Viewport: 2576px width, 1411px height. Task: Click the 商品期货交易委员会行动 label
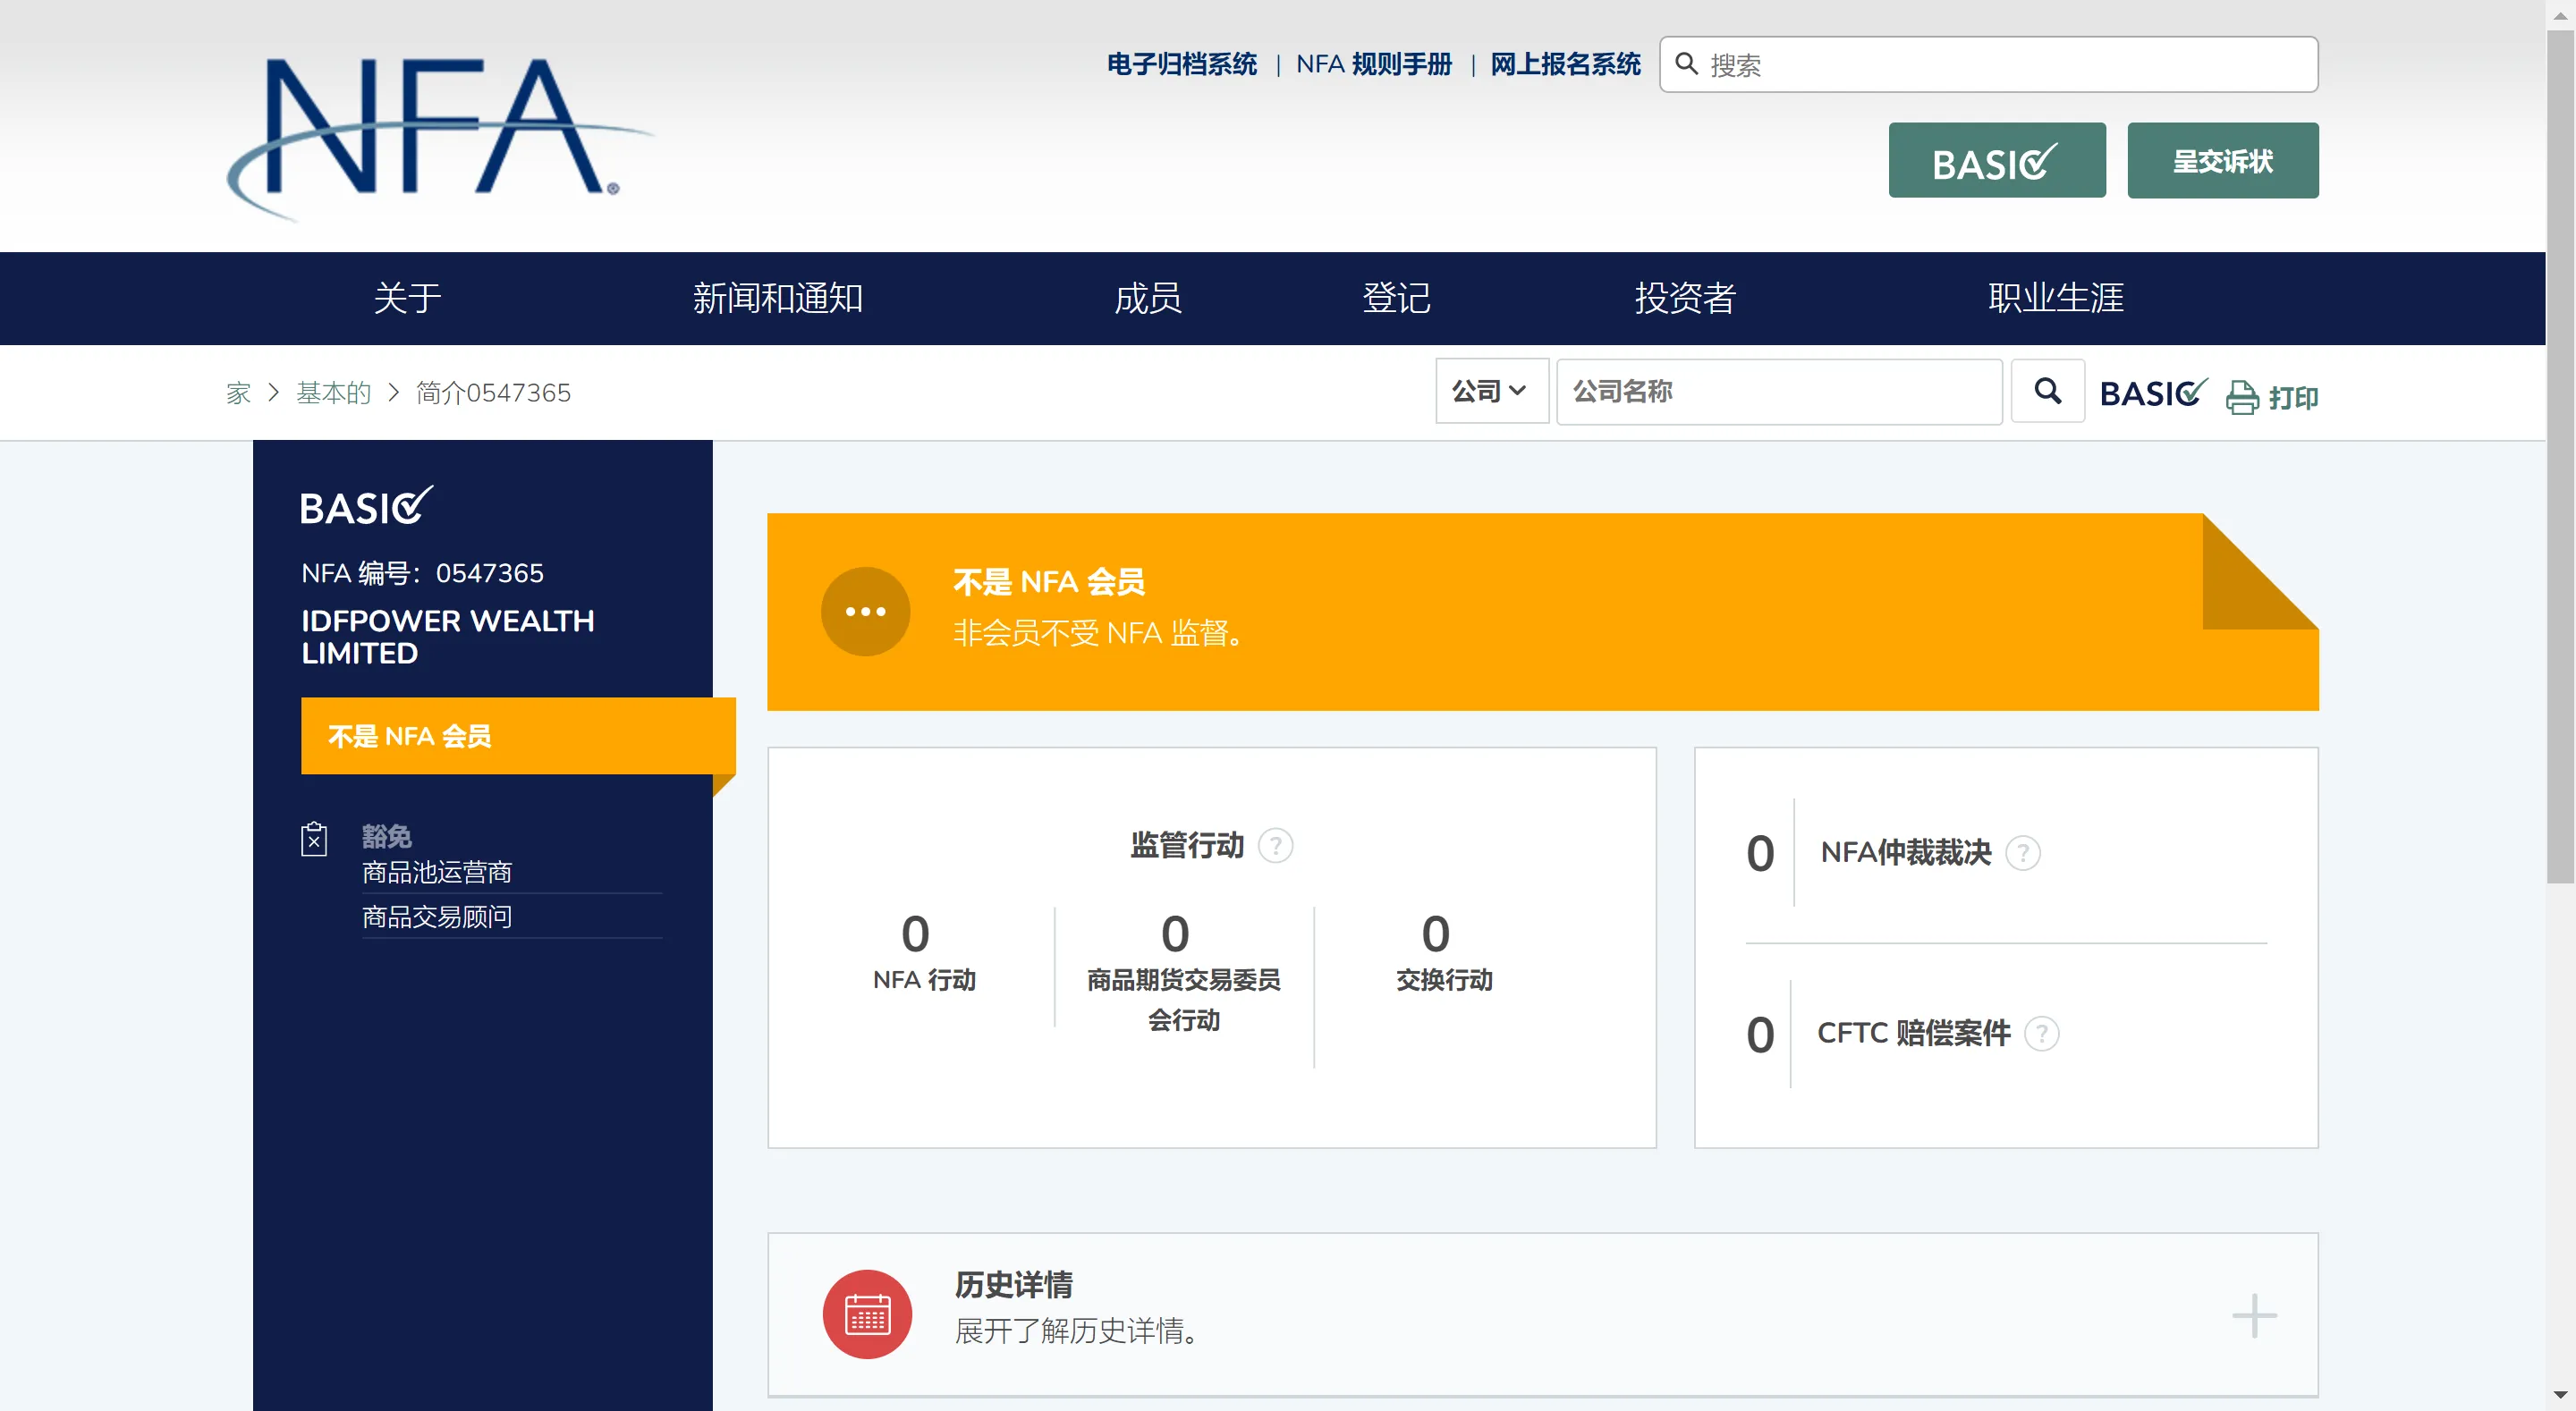(1184, 999)
